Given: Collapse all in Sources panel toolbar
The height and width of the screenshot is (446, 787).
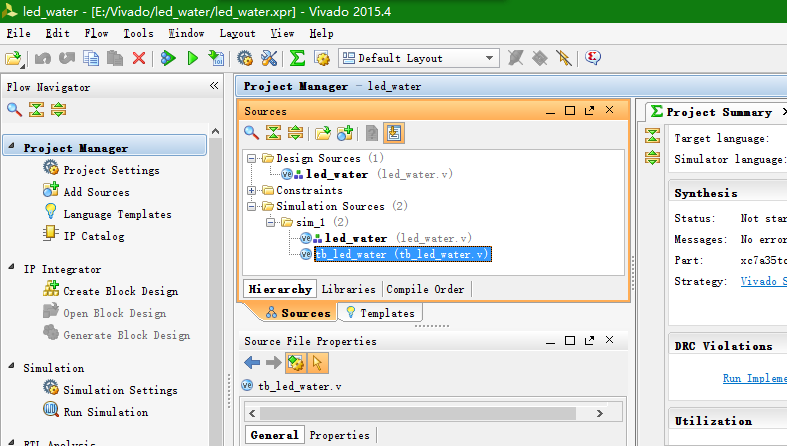Looking at the screenshot, I should click(274, 133).
